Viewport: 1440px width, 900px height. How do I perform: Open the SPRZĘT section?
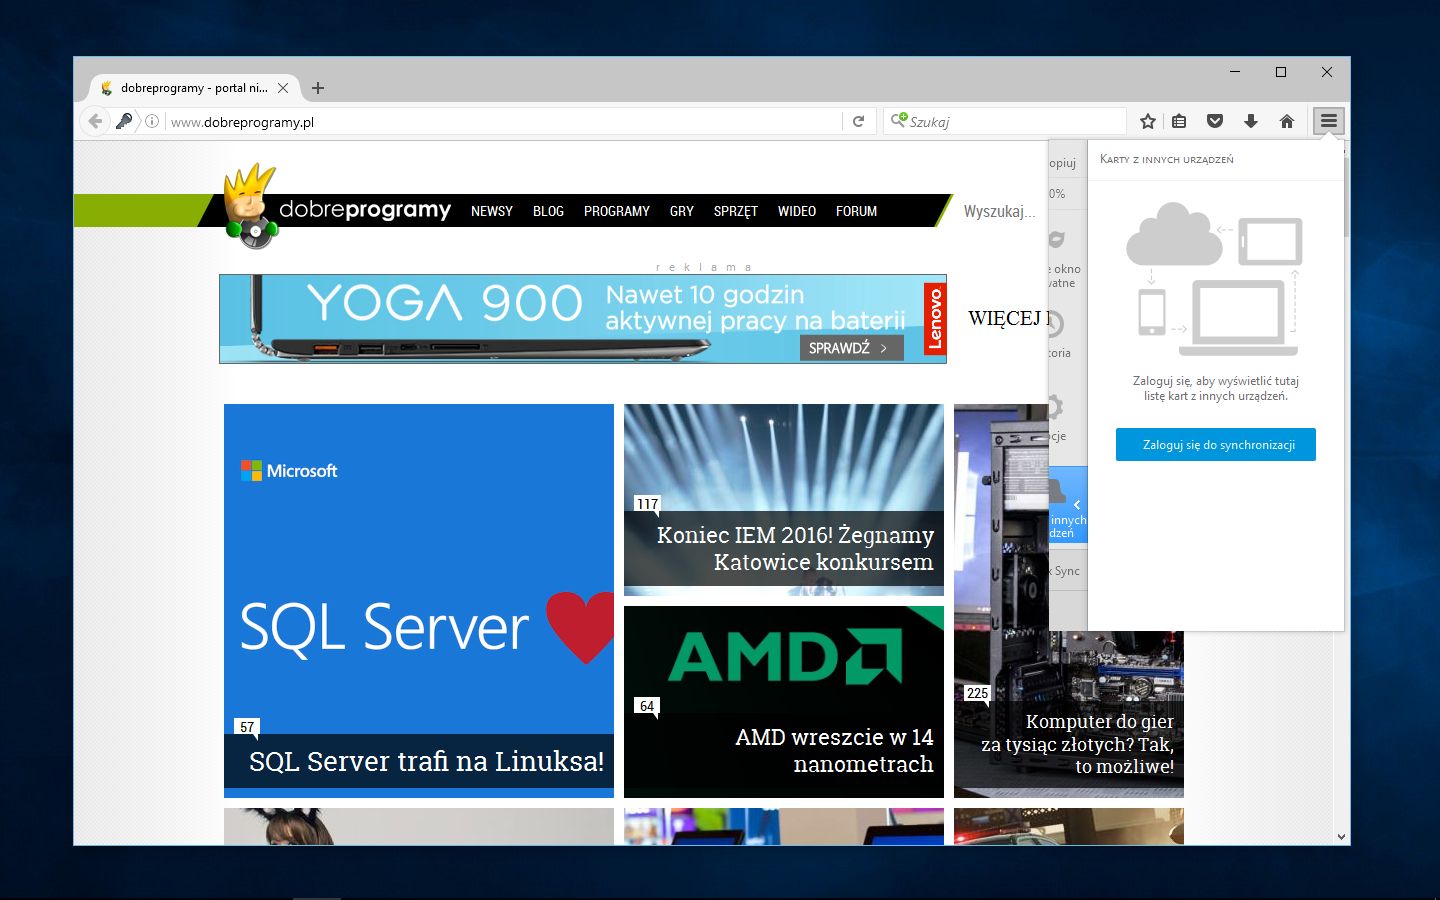736,211
